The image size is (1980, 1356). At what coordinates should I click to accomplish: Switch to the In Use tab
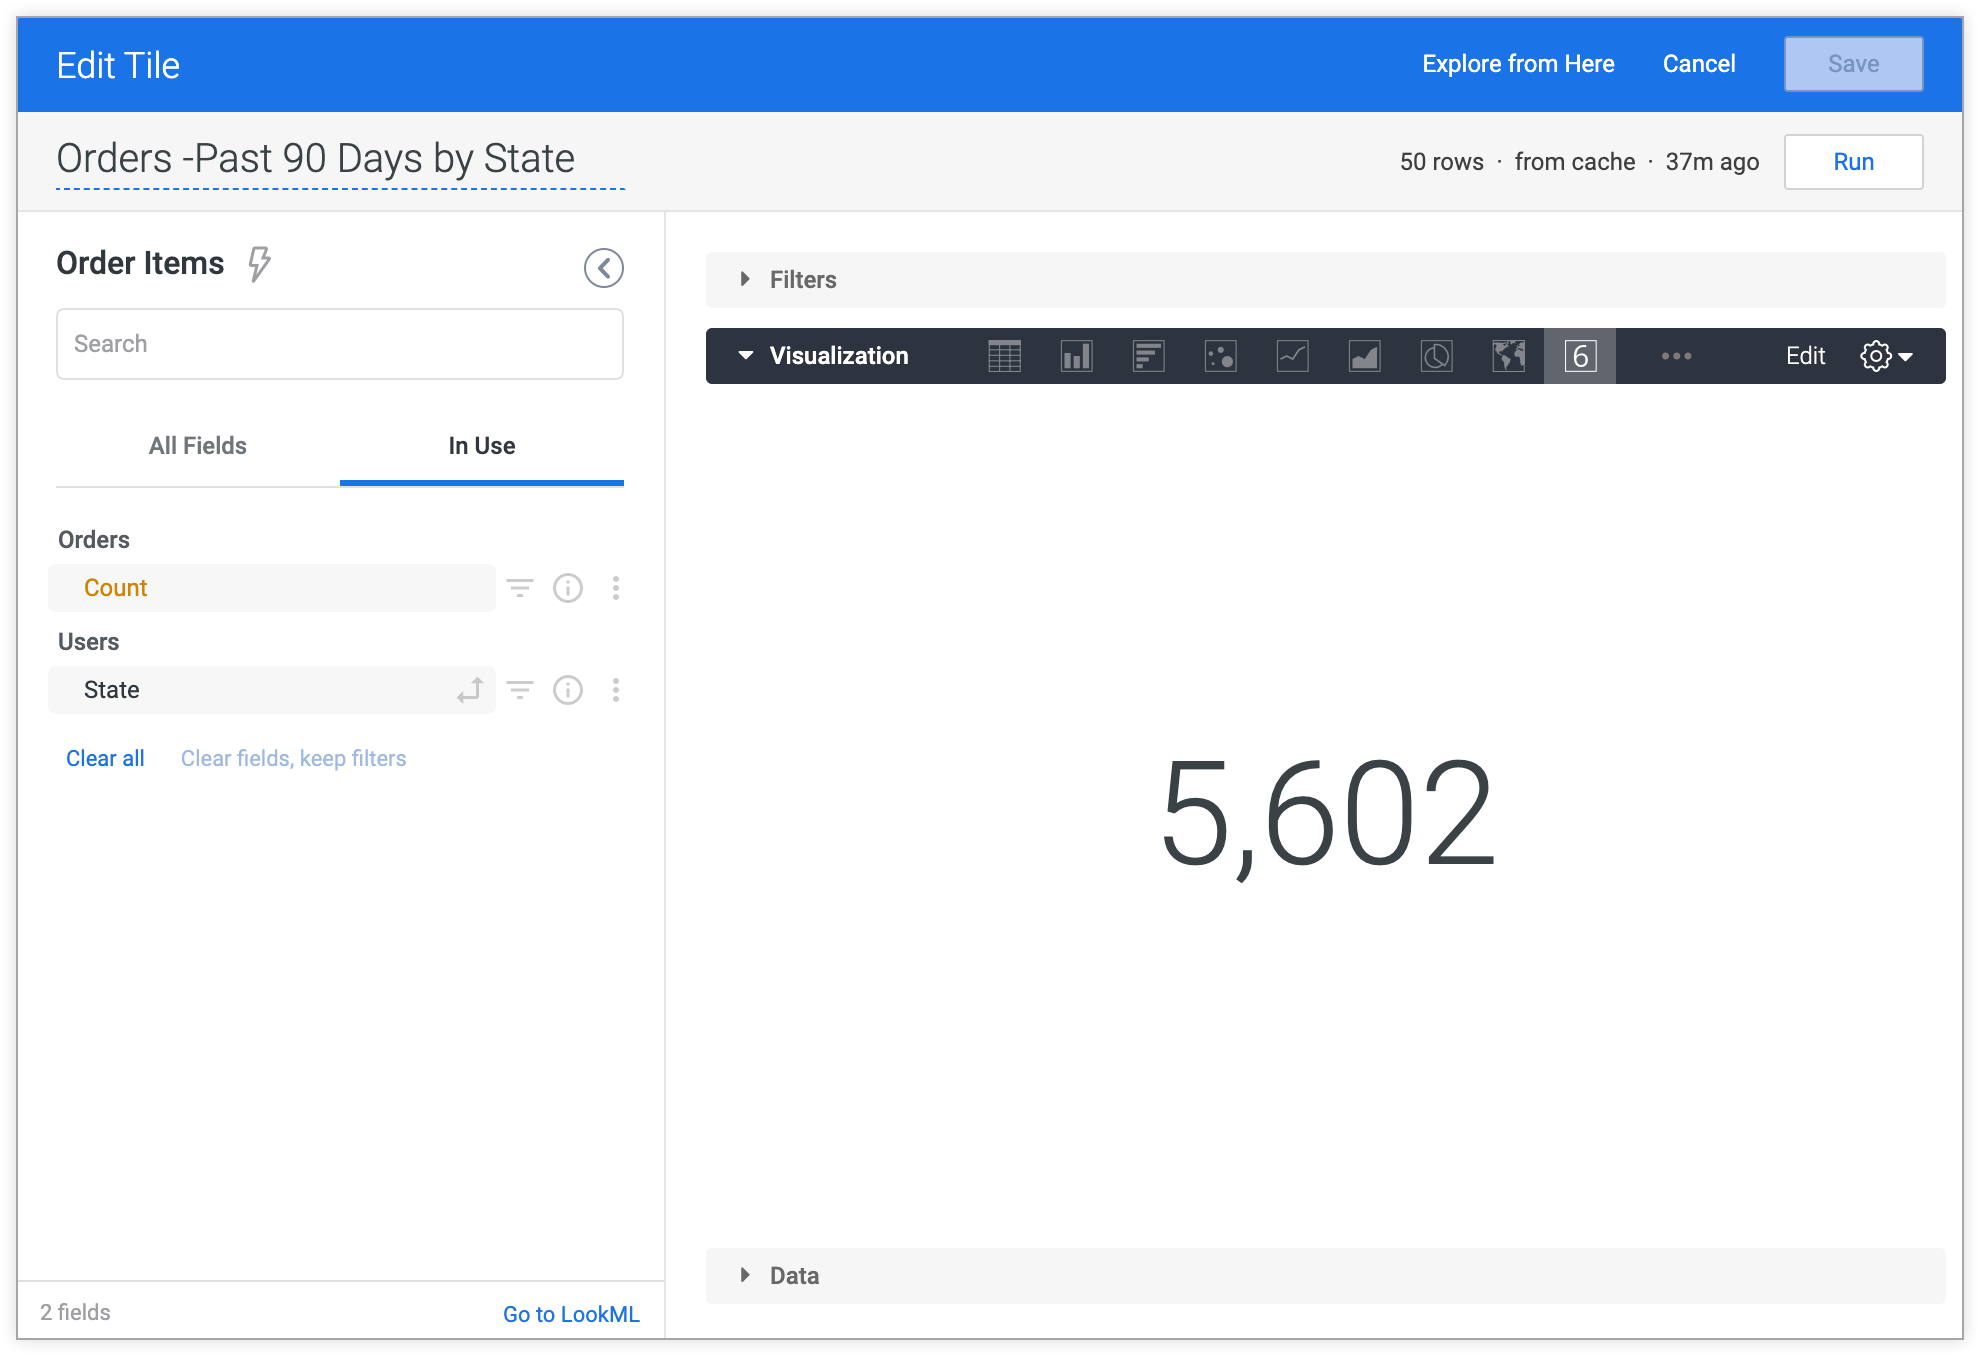pyautogui.click(x=481, y=445)
